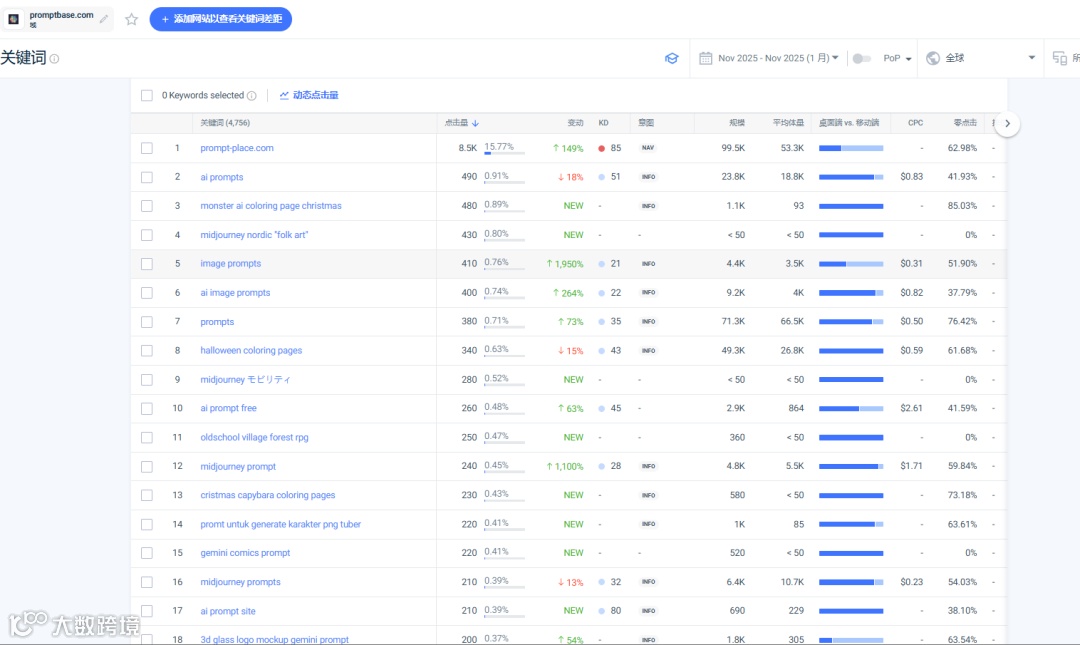
Task: Click the 99.5K volume value
Action: coord(733,148)
